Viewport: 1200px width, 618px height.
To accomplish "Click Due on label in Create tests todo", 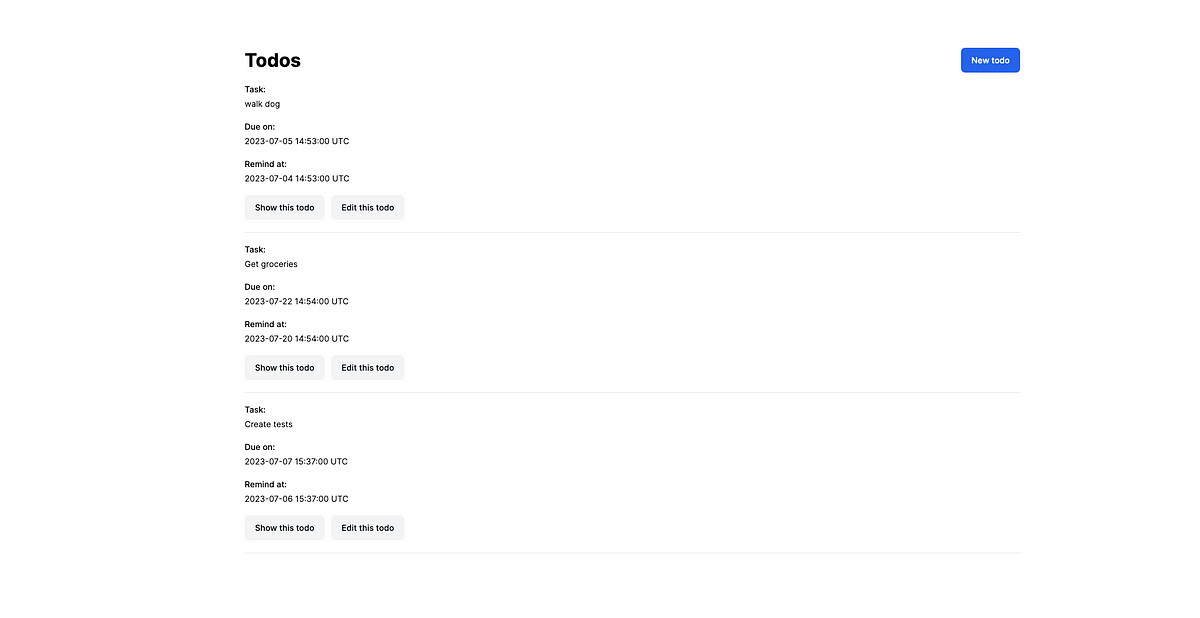I will click(260, 447).
